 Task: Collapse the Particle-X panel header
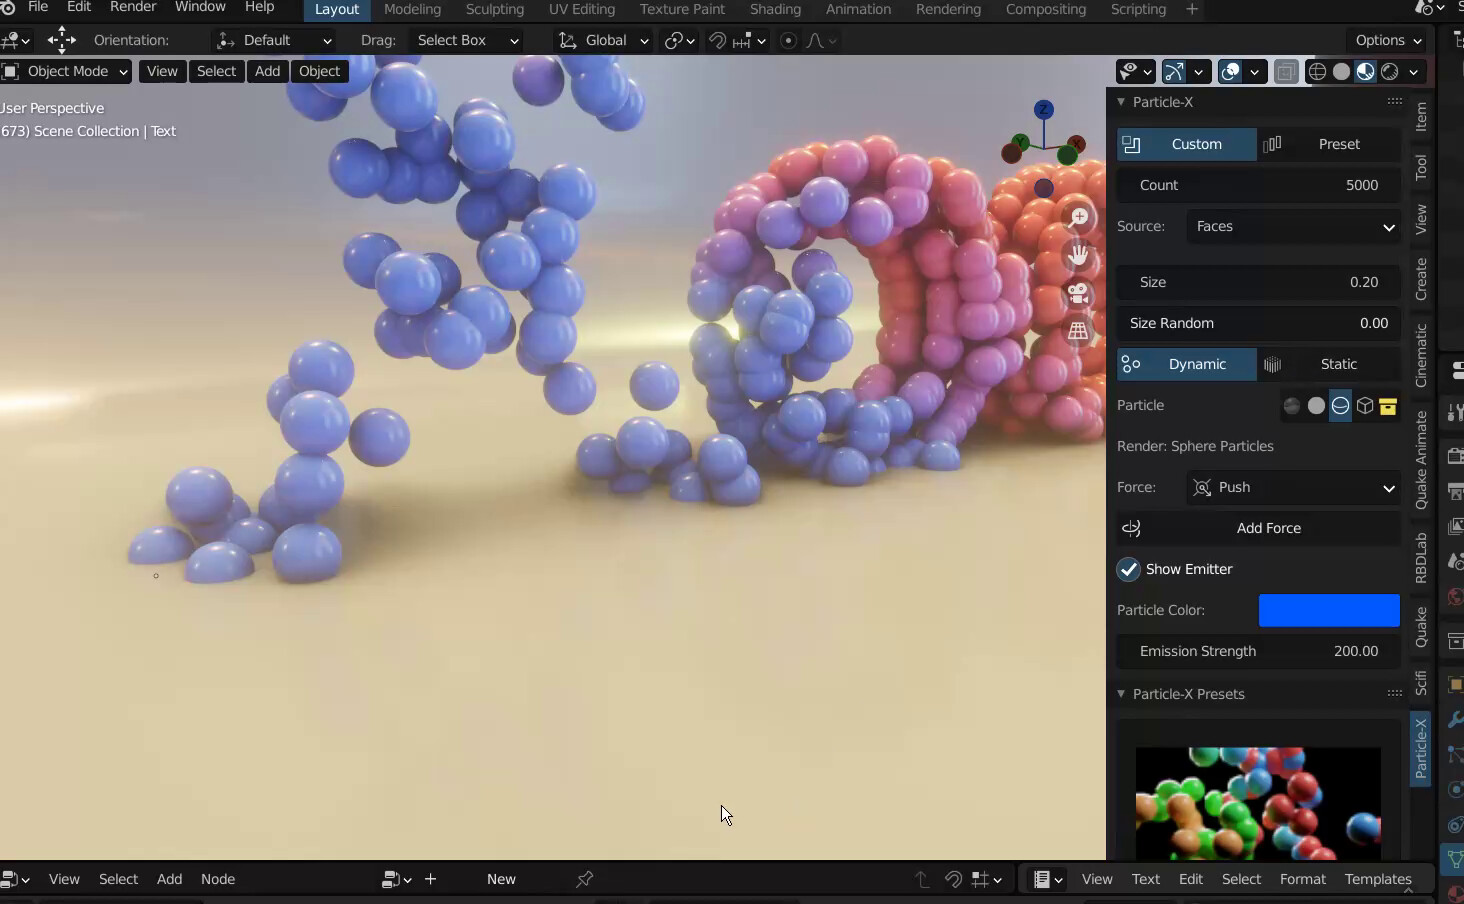click(1122, 102)
